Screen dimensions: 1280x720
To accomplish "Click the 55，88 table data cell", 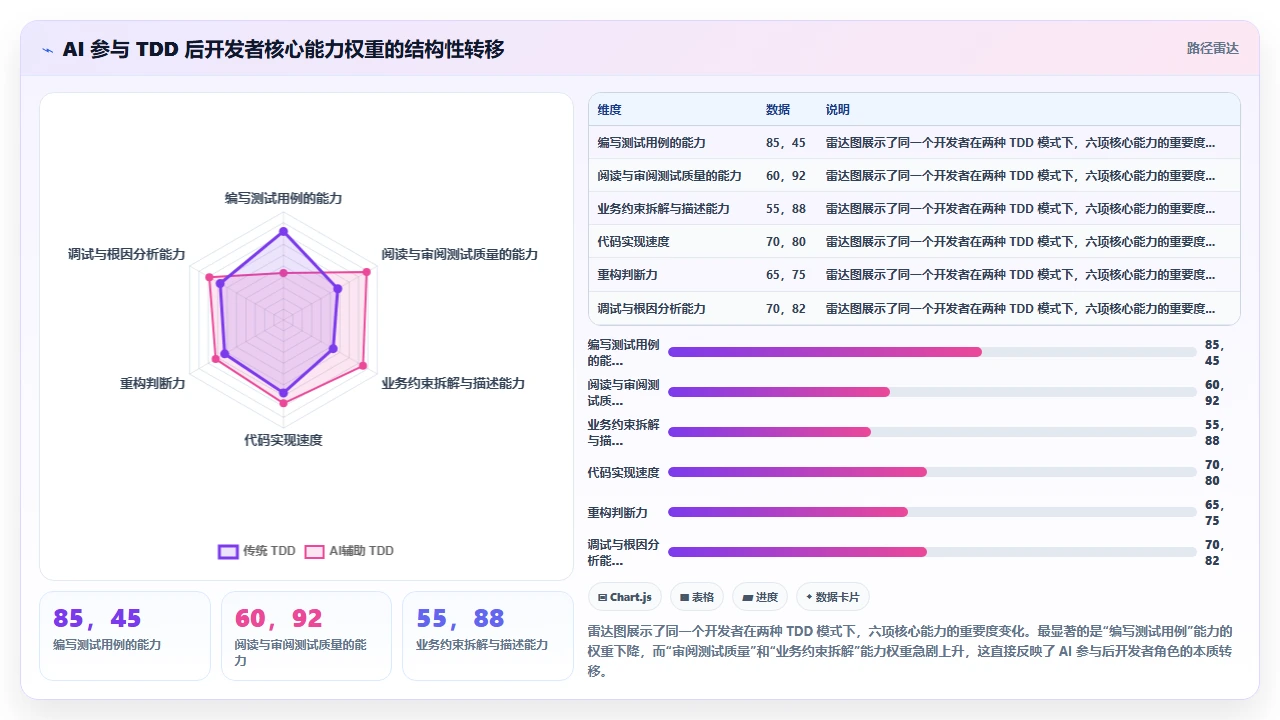I will coord(785,209).
